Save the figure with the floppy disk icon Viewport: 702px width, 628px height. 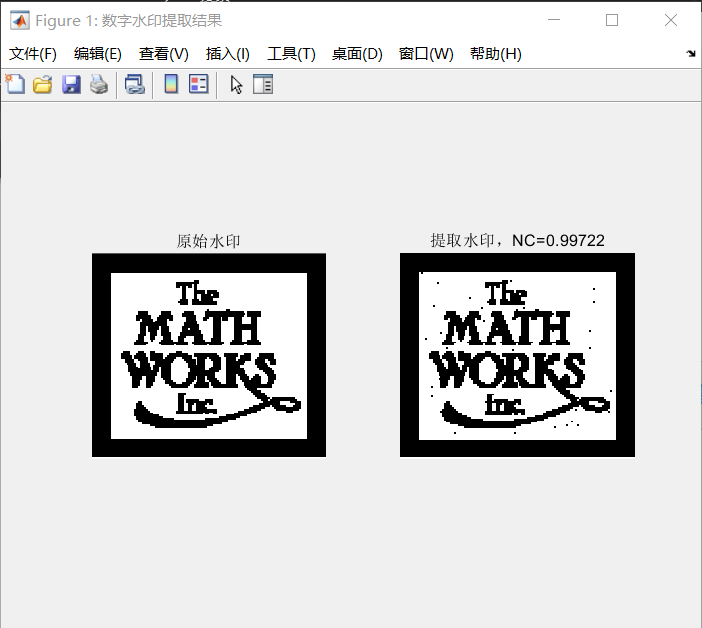pyautogui.click(x=71, y=84)
